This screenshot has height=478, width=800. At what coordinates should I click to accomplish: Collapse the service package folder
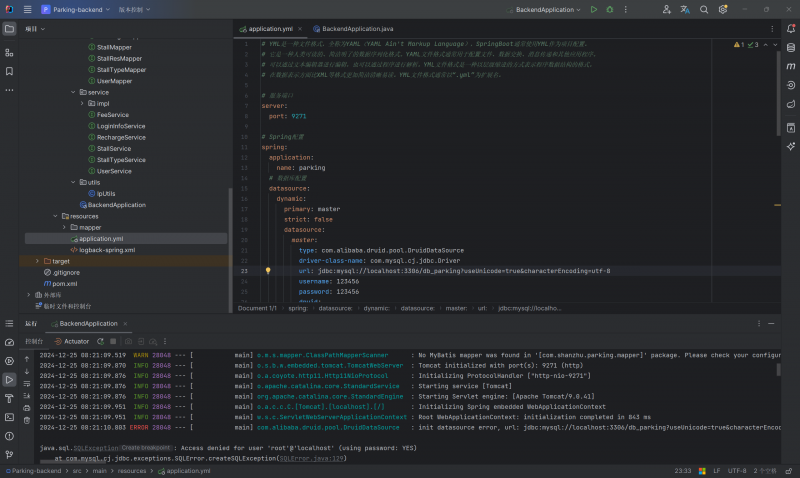[73, 92]
